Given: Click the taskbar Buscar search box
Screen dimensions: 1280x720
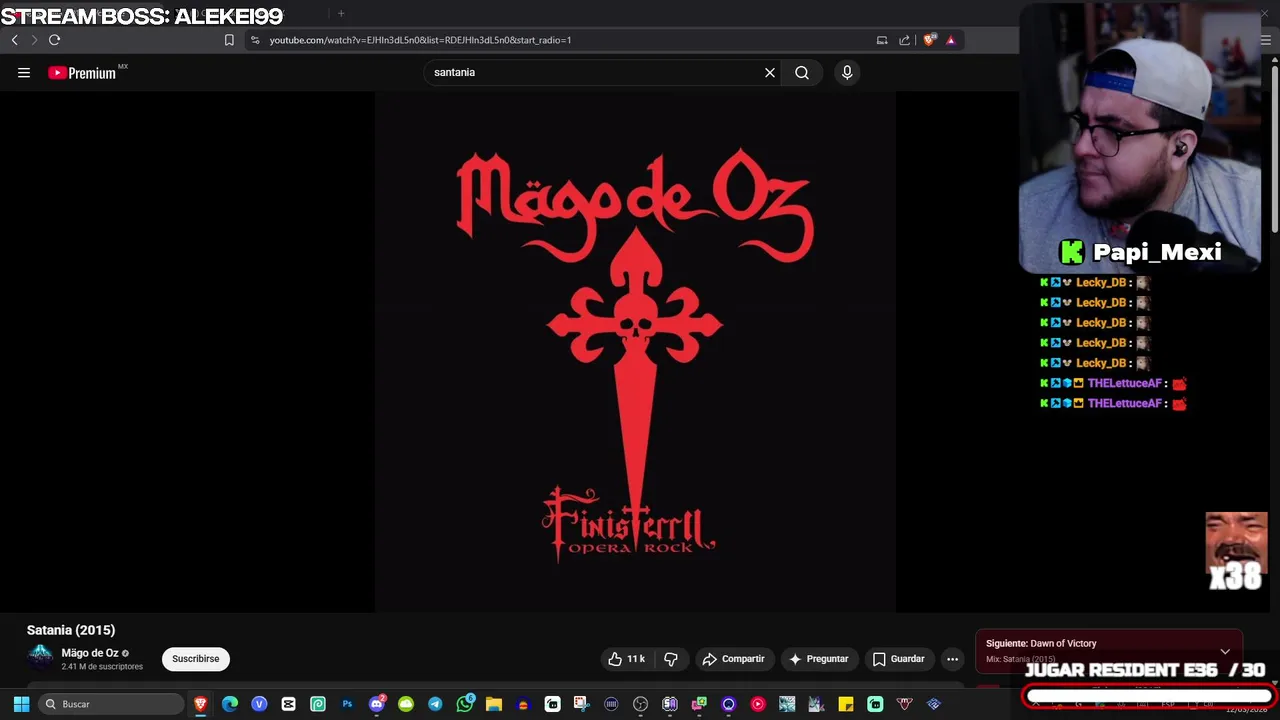Looking at the screenshot, I should [x=112, y=704].
